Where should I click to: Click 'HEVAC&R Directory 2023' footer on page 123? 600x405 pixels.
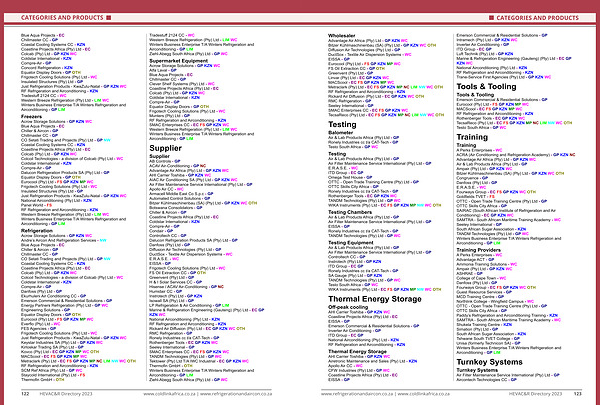coord(535,394)
